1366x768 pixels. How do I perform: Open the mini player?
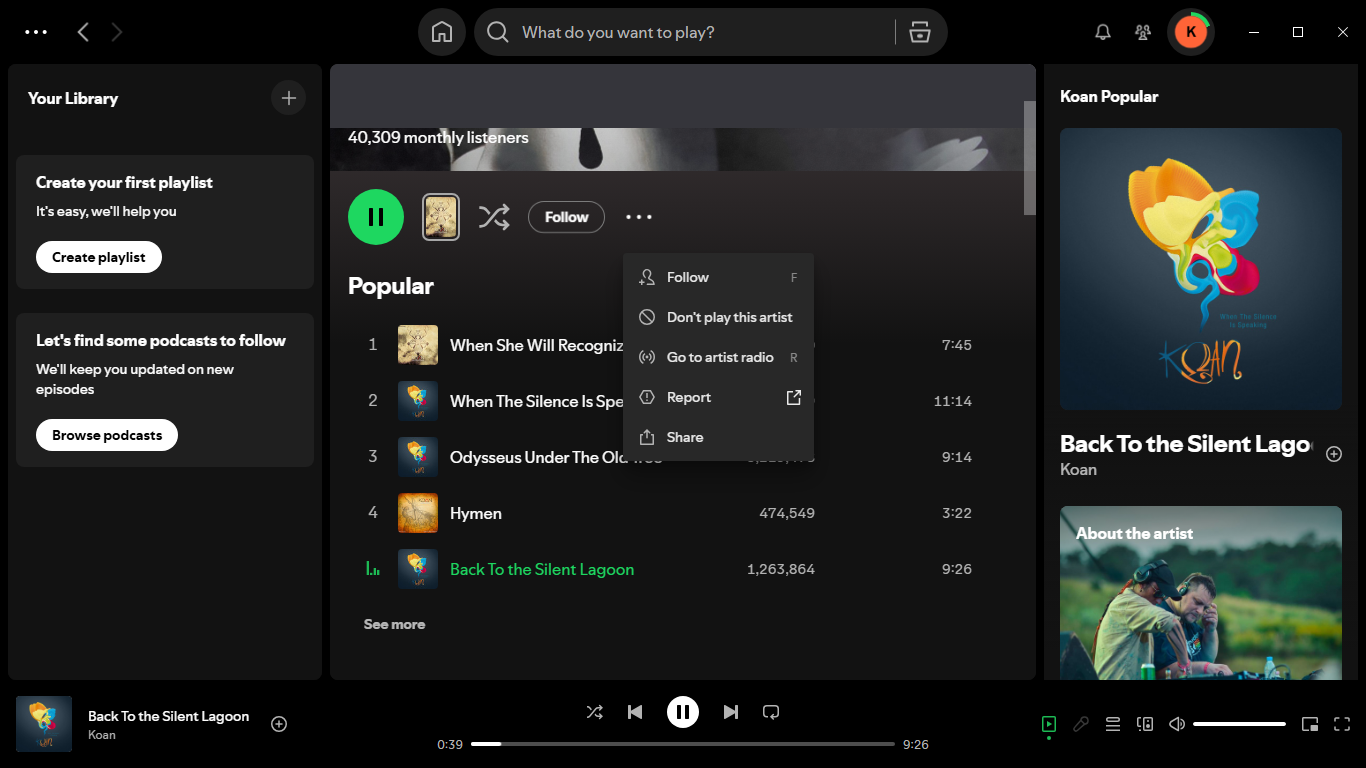[1310, 724]
